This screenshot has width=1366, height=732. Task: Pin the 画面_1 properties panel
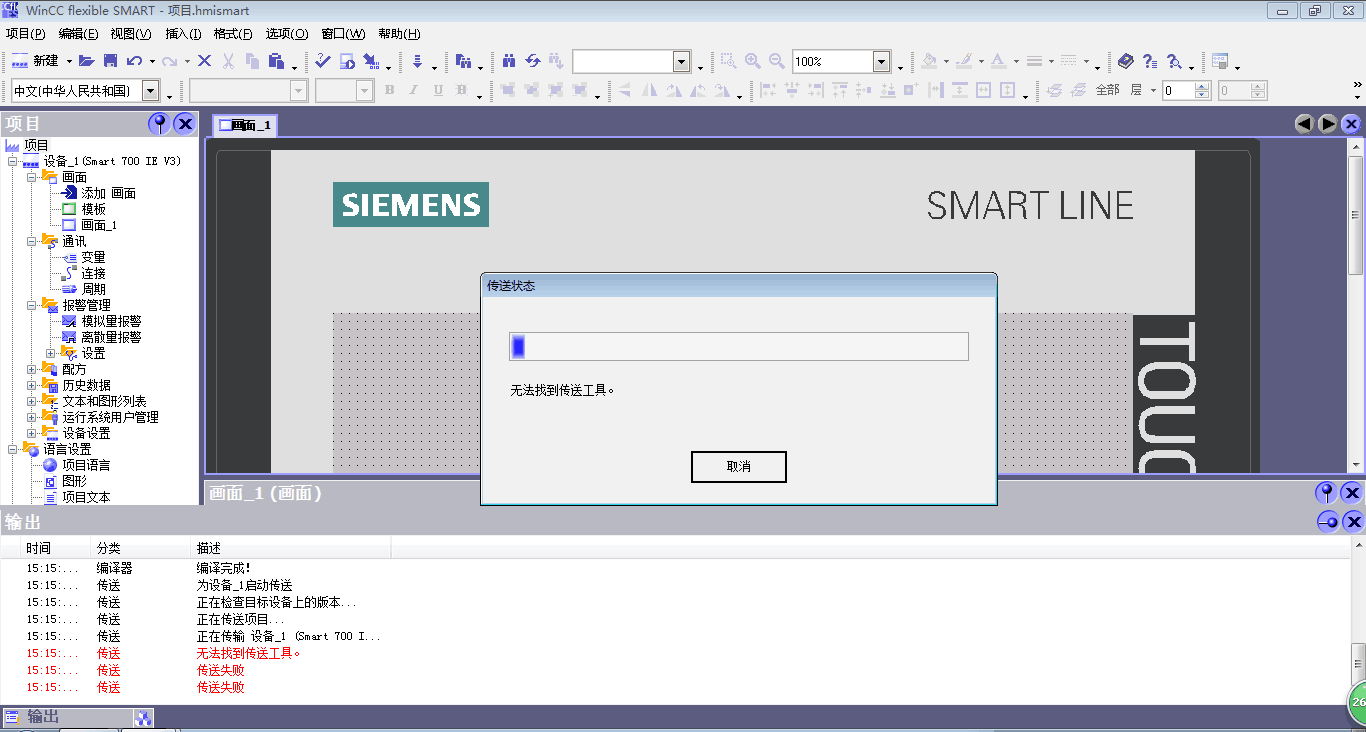pyautogui.click(x=1326, y=492)
